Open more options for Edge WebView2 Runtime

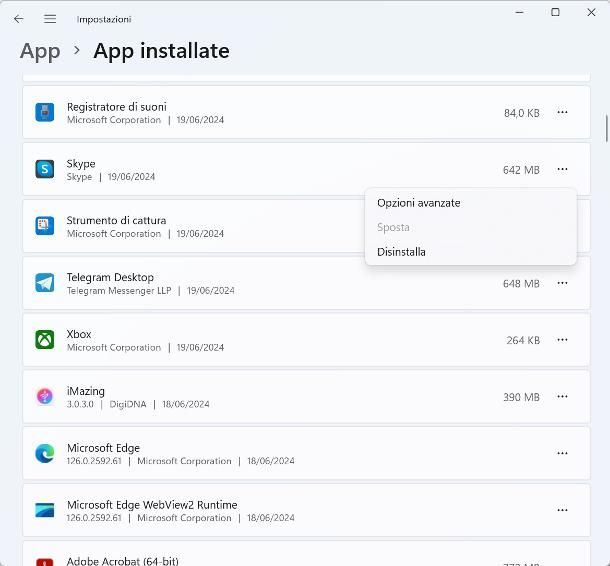point(562,510)
